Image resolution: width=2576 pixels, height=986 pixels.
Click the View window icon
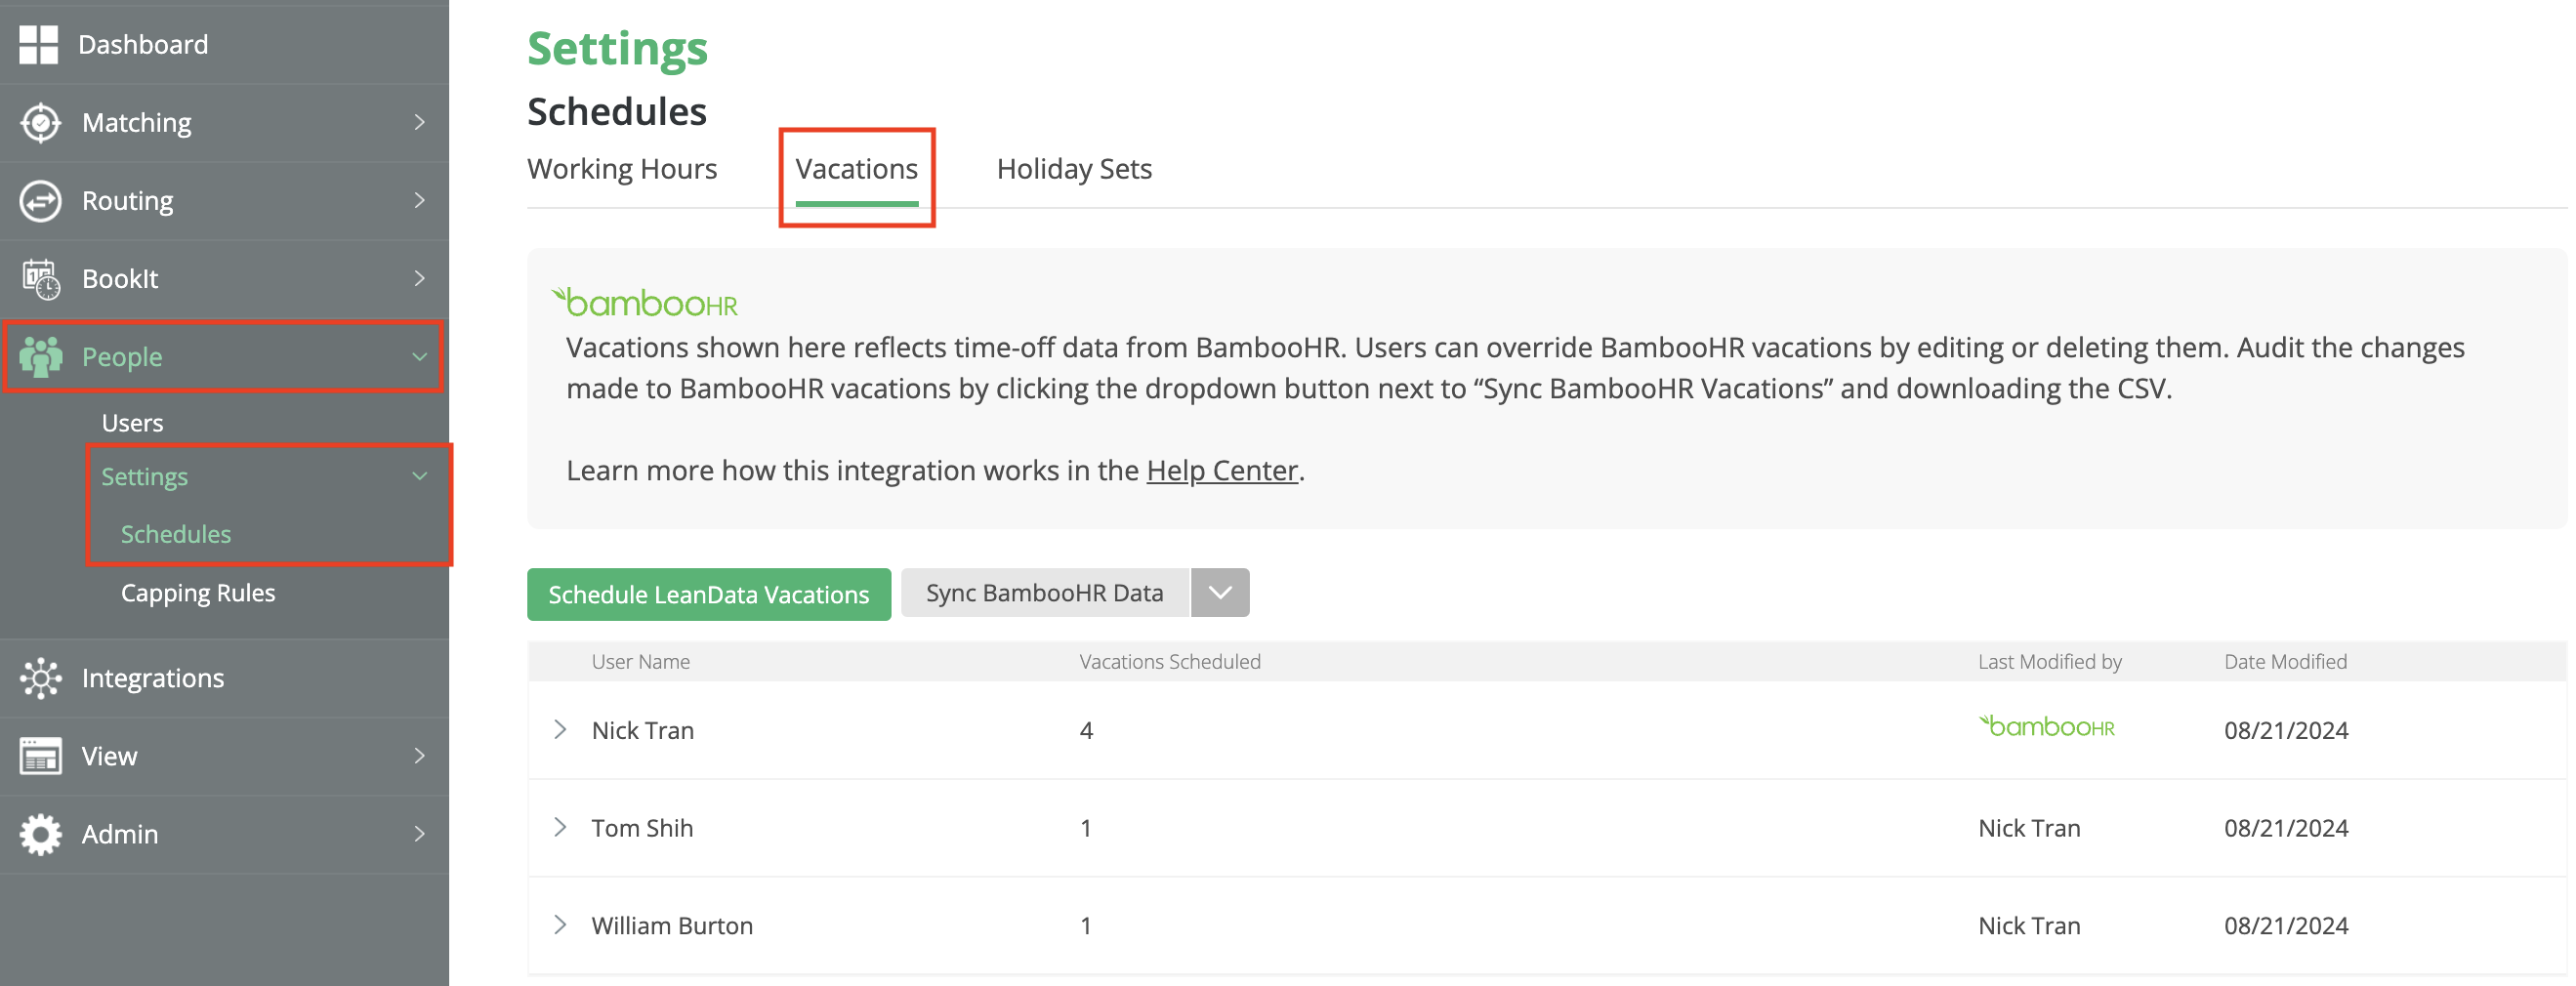point(41,757)
